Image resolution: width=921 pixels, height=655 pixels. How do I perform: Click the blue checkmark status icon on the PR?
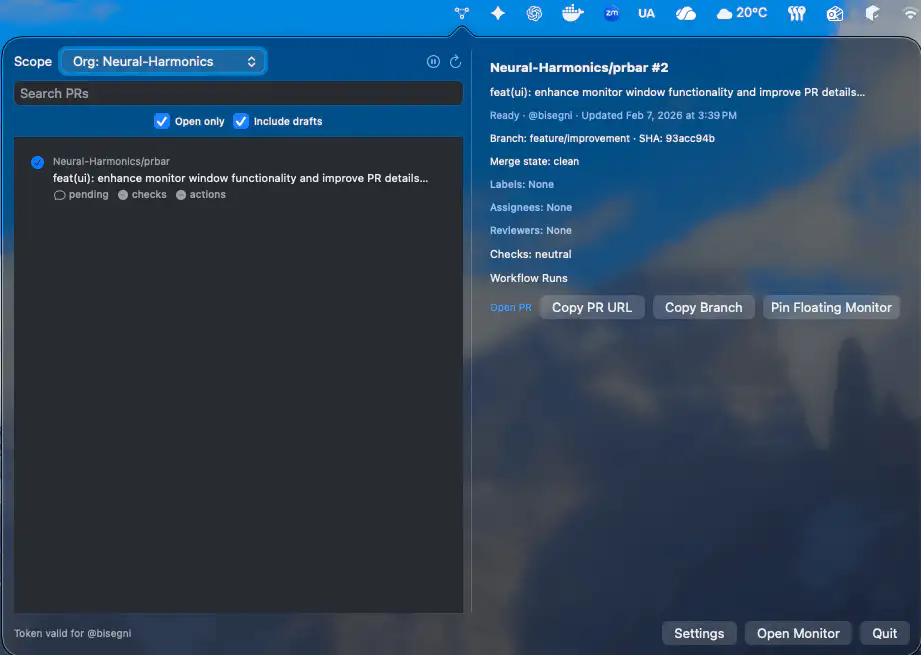point(38,163)
